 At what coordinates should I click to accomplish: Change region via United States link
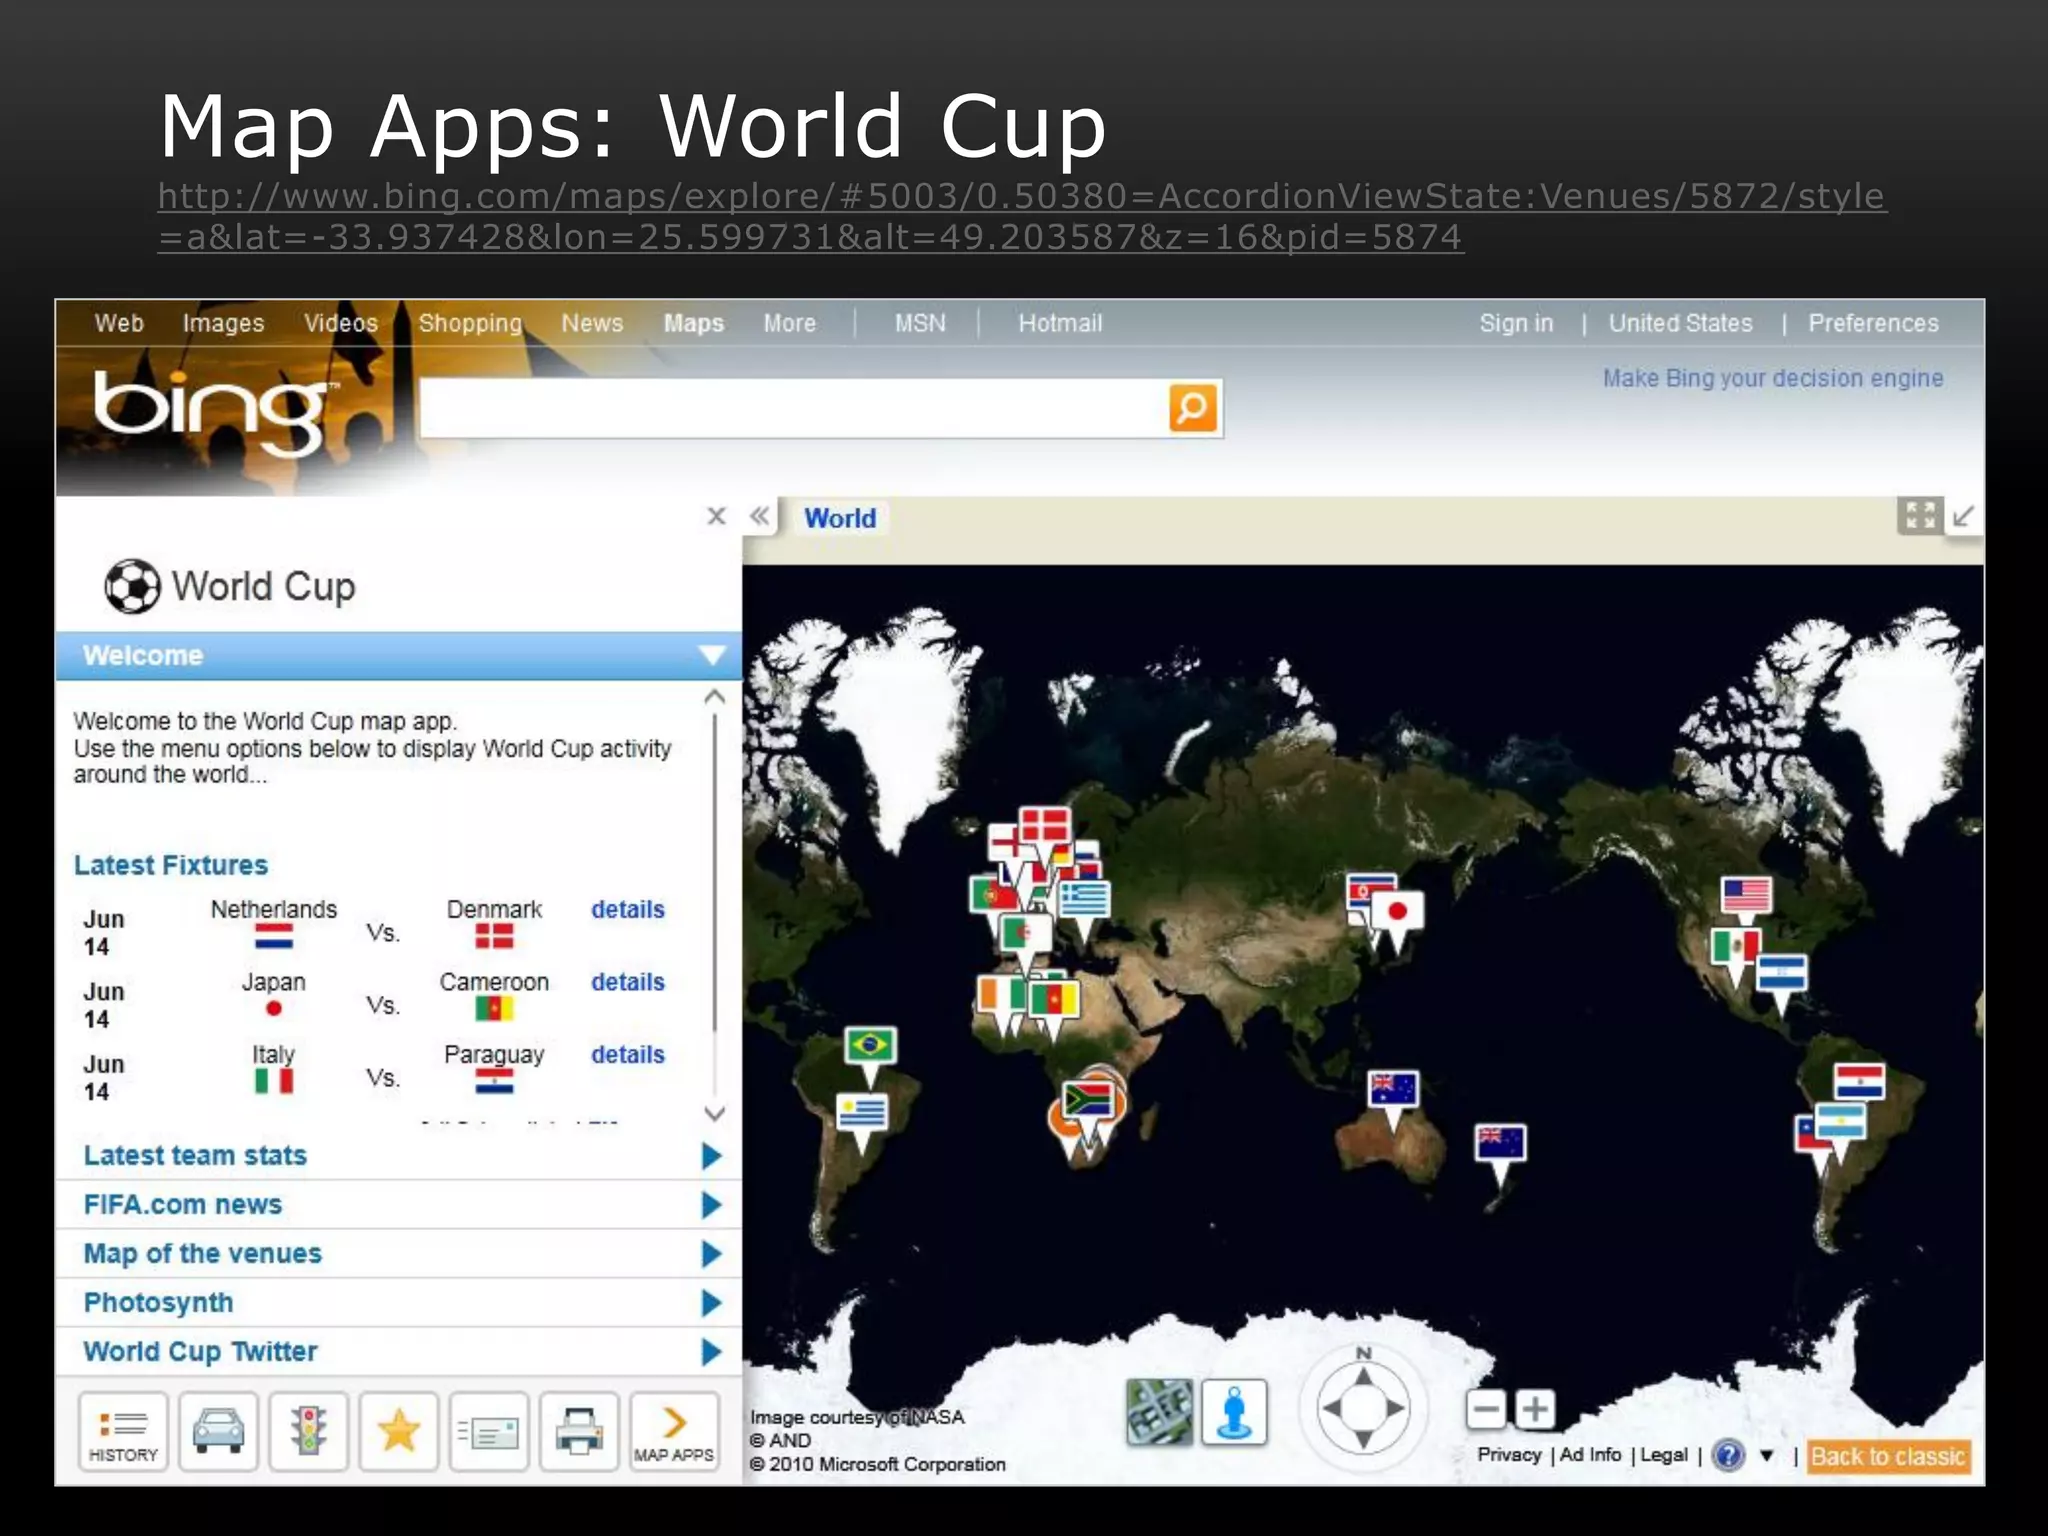1680,323
